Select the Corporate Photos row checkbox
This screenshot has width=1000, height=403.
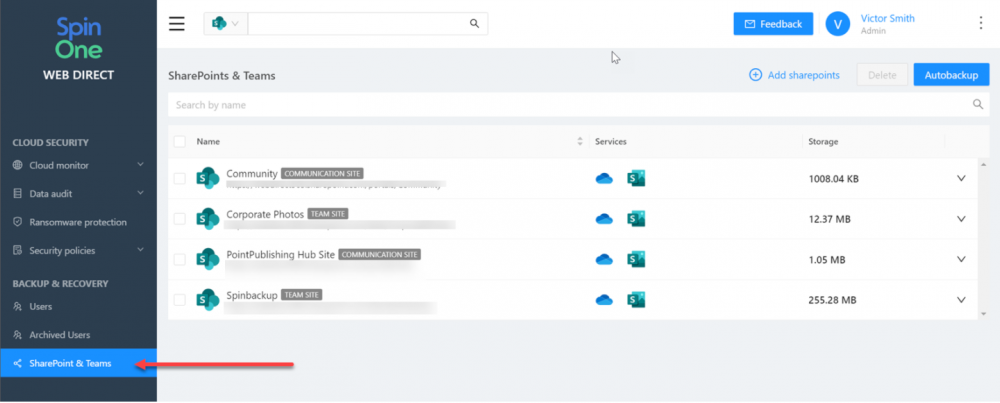180,219
